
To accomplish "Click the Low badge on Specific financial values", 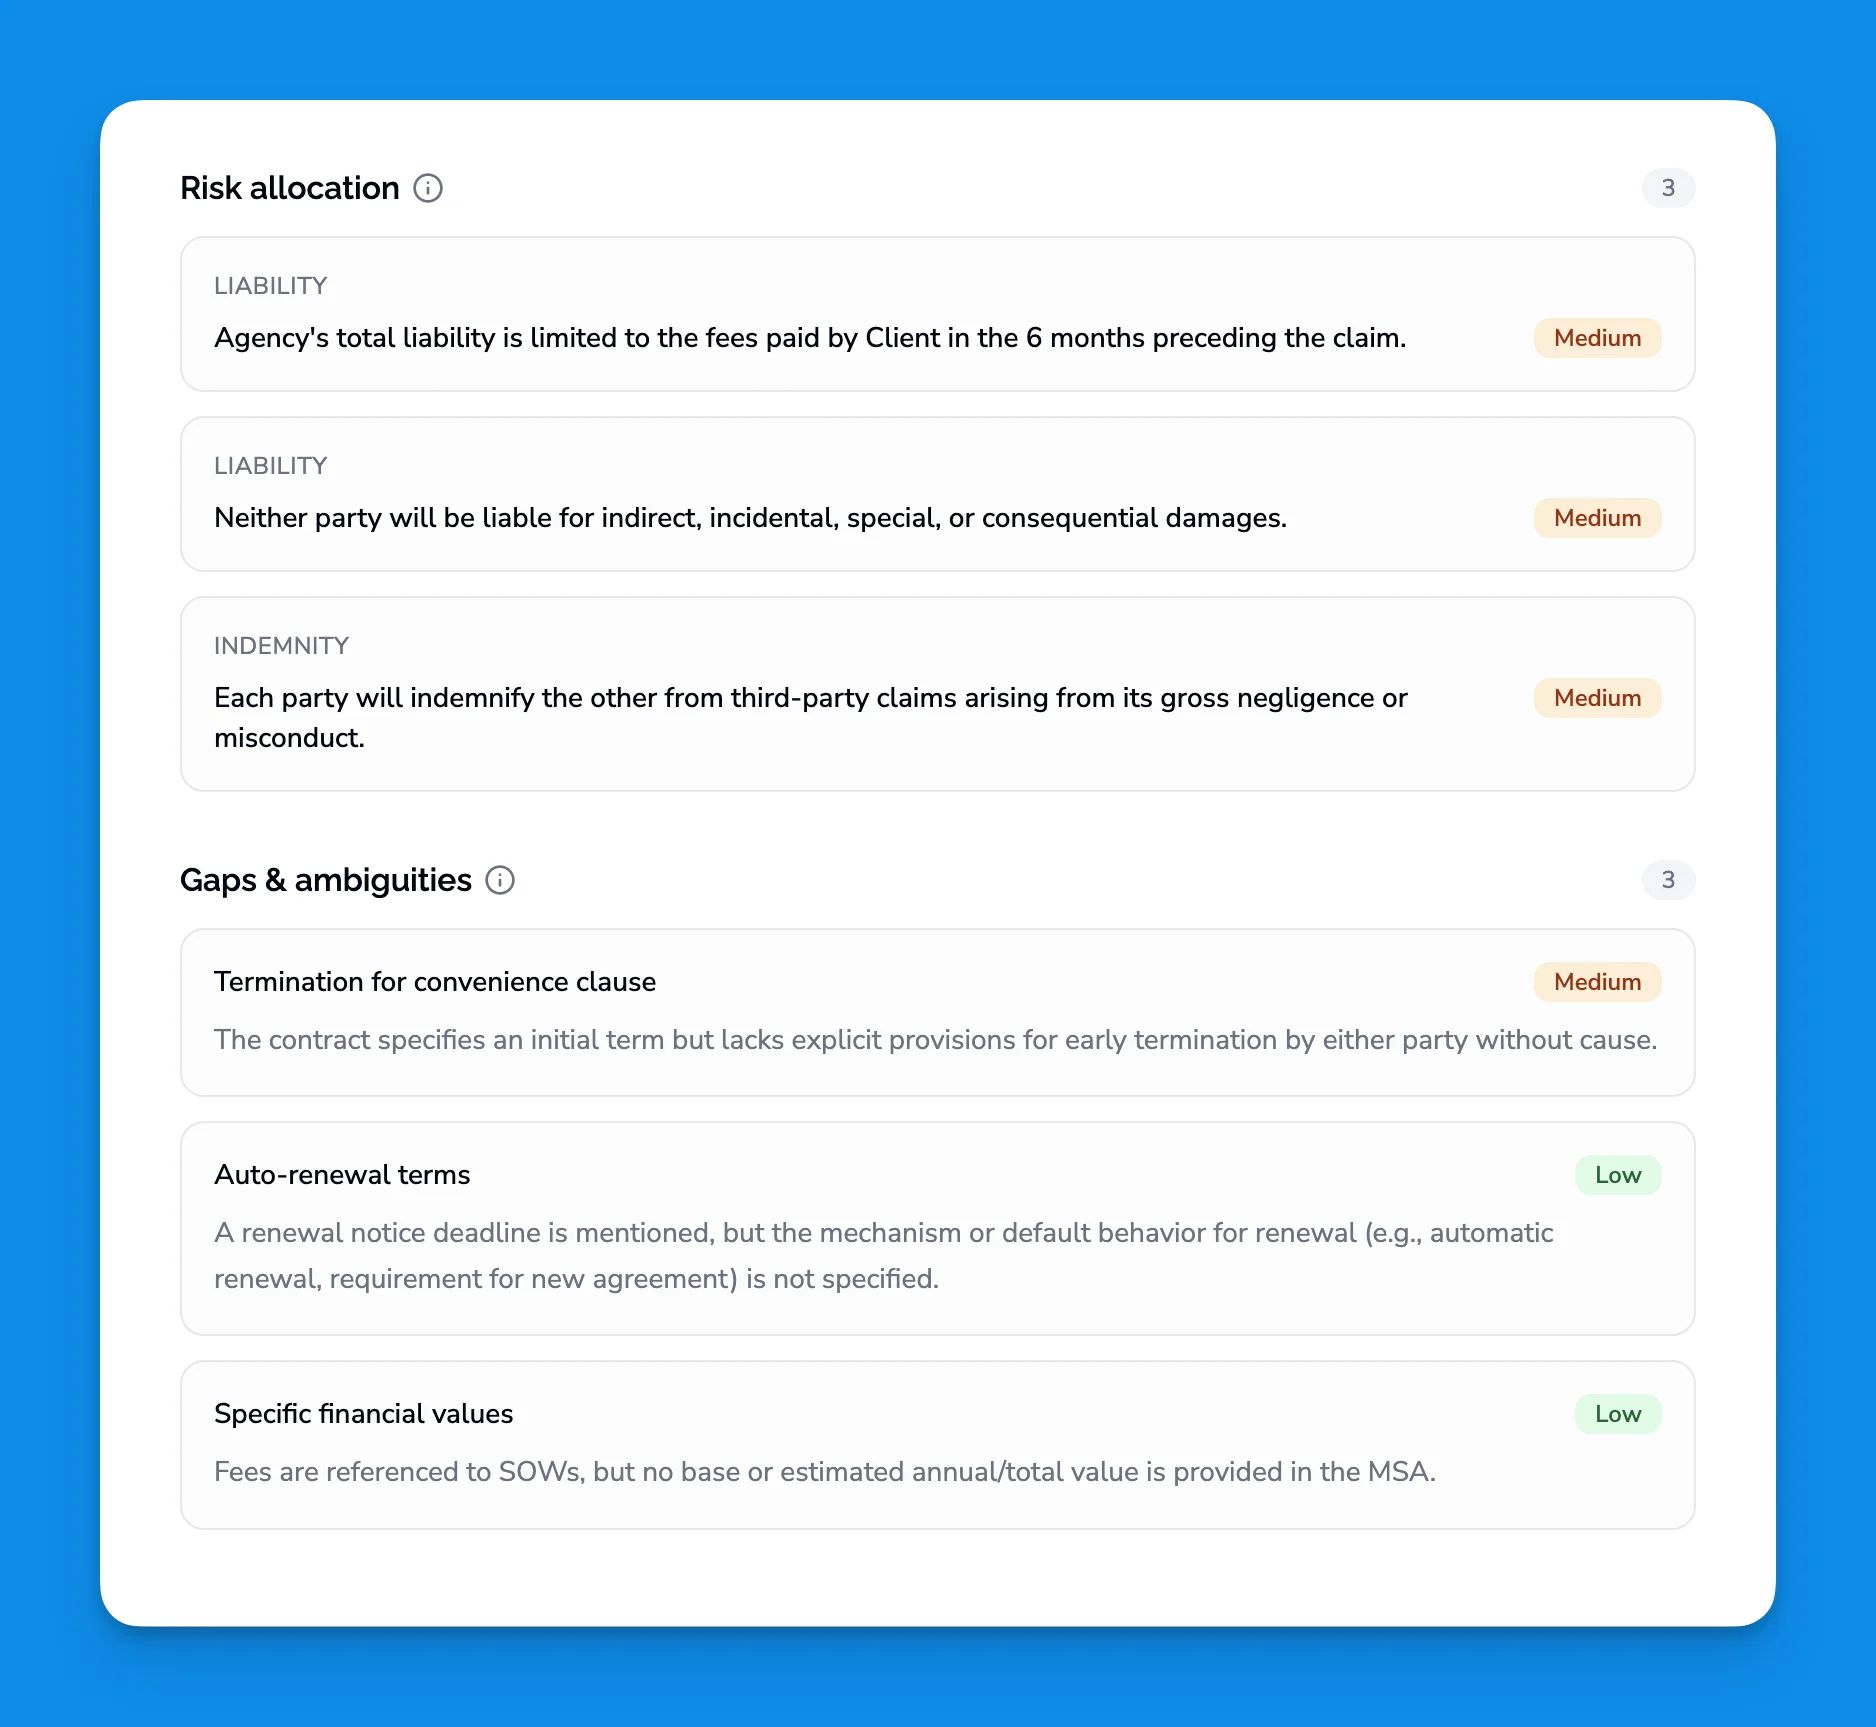I will [x=1617, y=1414].
